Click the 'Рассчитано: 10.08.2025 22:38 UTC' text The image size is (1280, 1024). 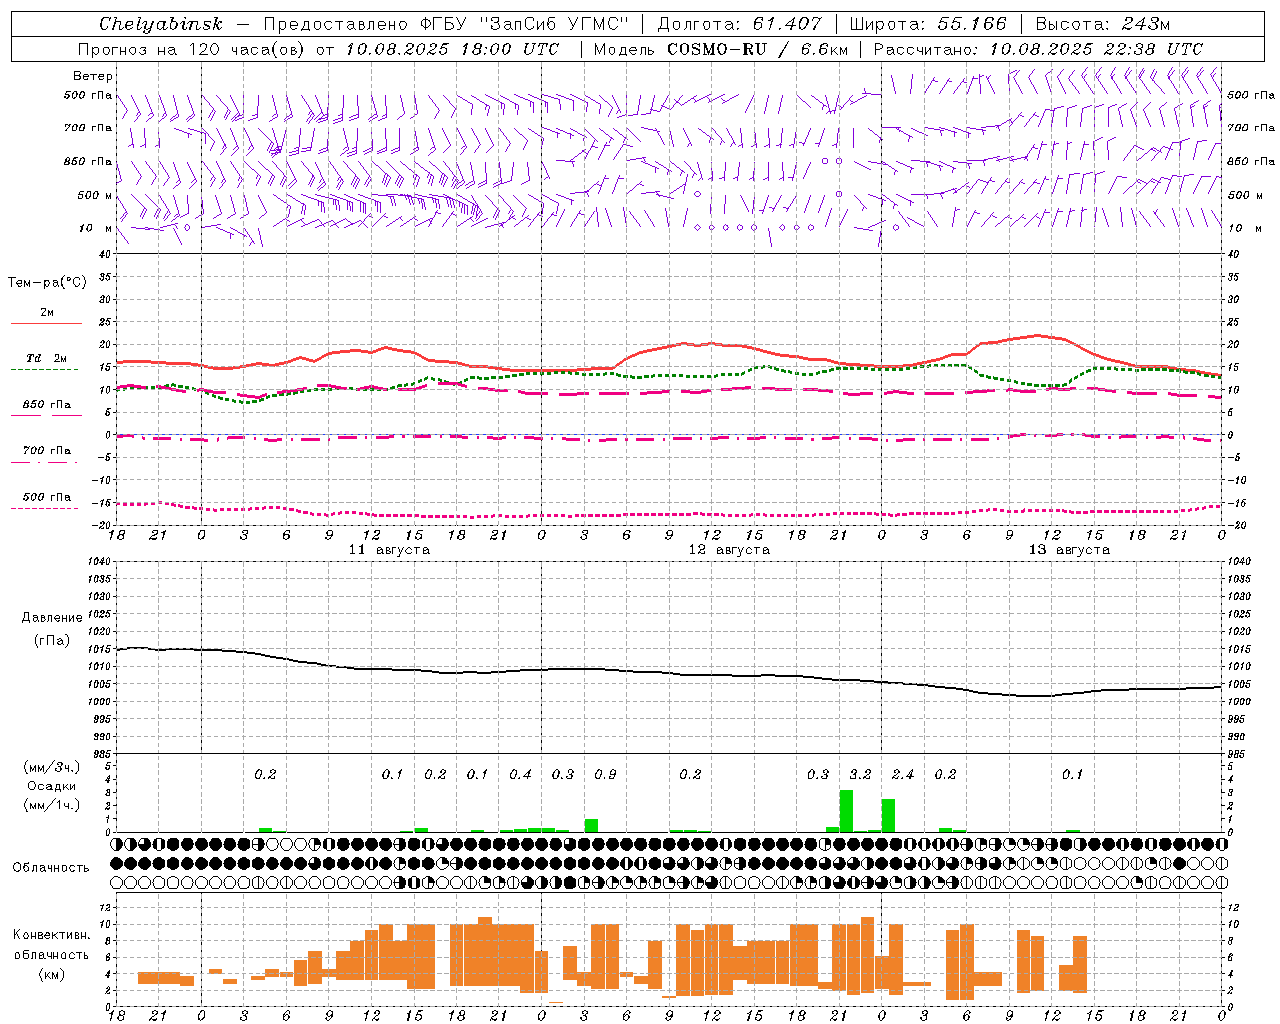[x=1038, y=49]
